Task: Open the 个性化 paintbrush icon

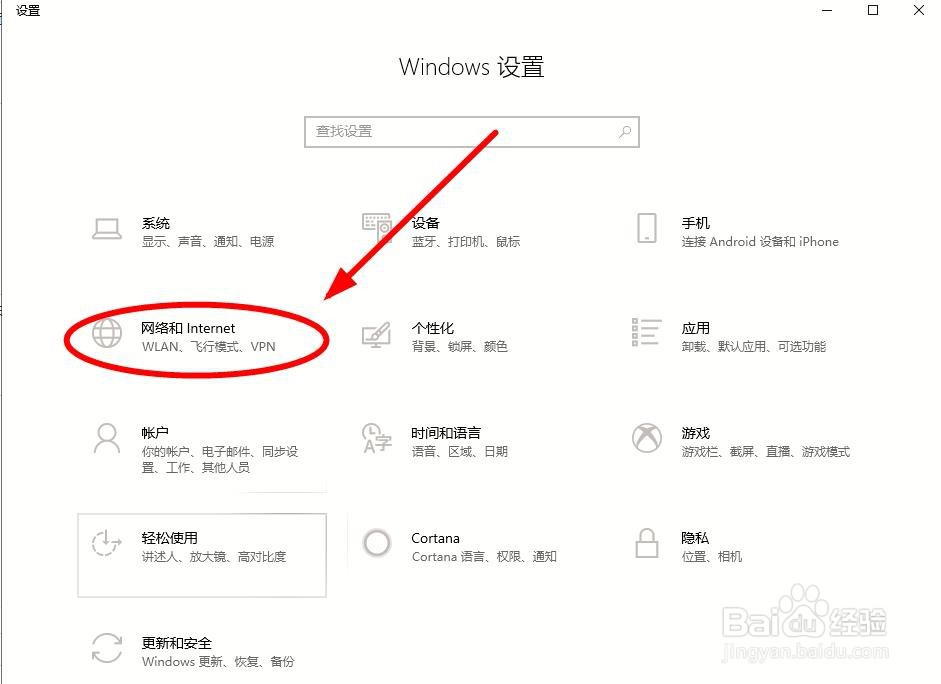Action: point(377,334)
